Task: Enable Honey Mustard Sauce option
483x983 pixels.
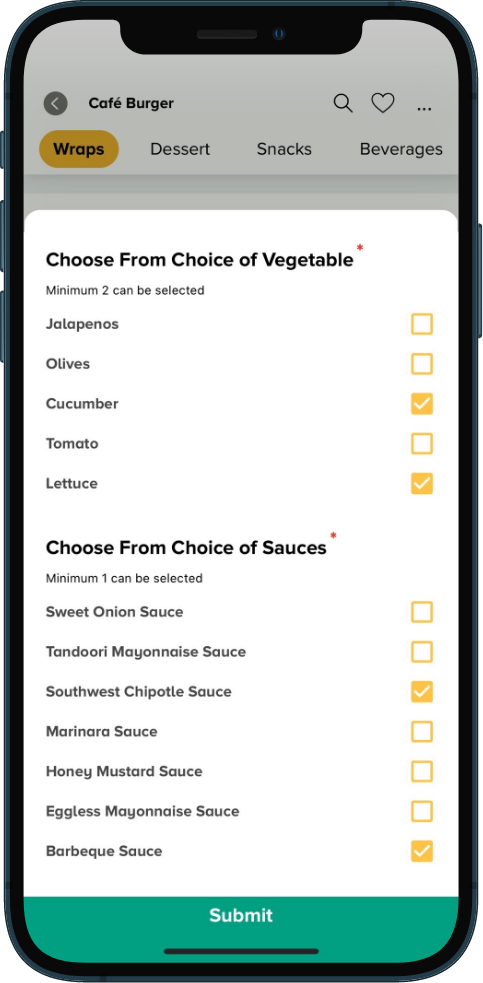Action: pos(422,771)
